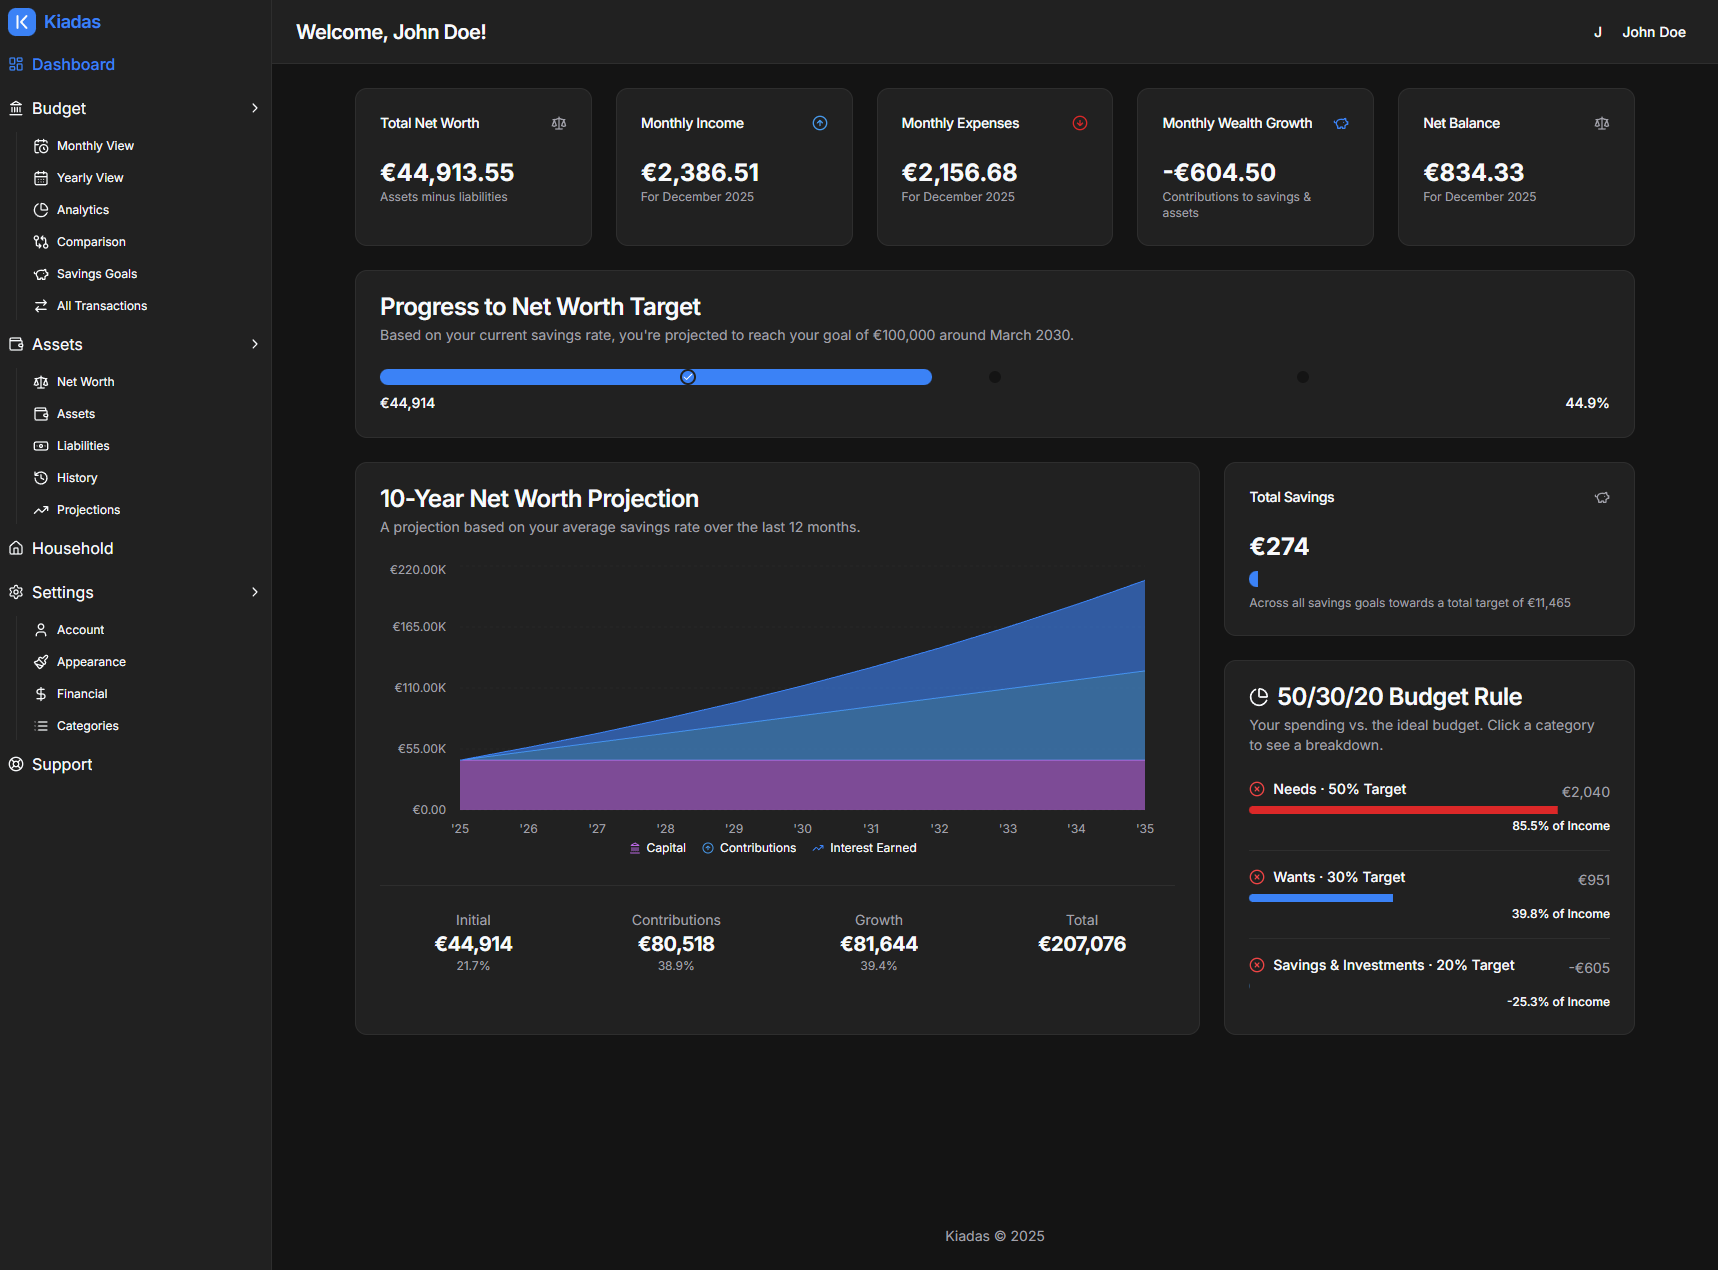Viewport: 1718px width, 1270px height.
Task: Click the piggy bank icon on Total Savings card
Action: pyautogui.click(x=1602, y=497)
